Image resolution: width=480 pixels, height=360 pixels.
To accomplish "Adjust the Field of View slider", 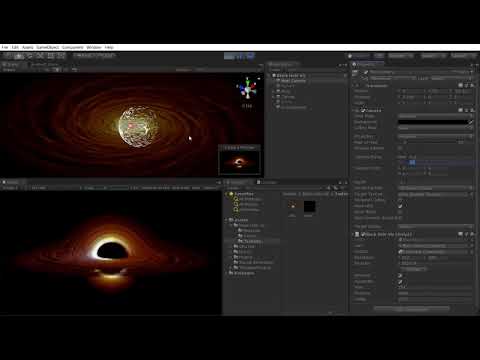I will [428, 142].
